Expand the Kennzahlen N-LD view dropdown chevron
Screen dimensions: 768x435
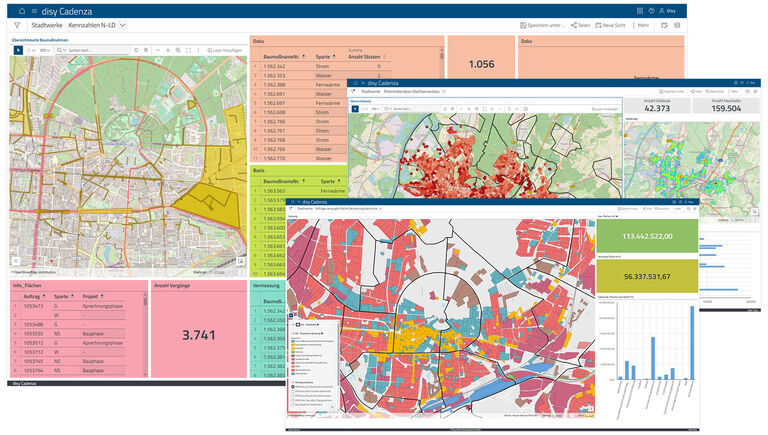[x=122, y=25]
